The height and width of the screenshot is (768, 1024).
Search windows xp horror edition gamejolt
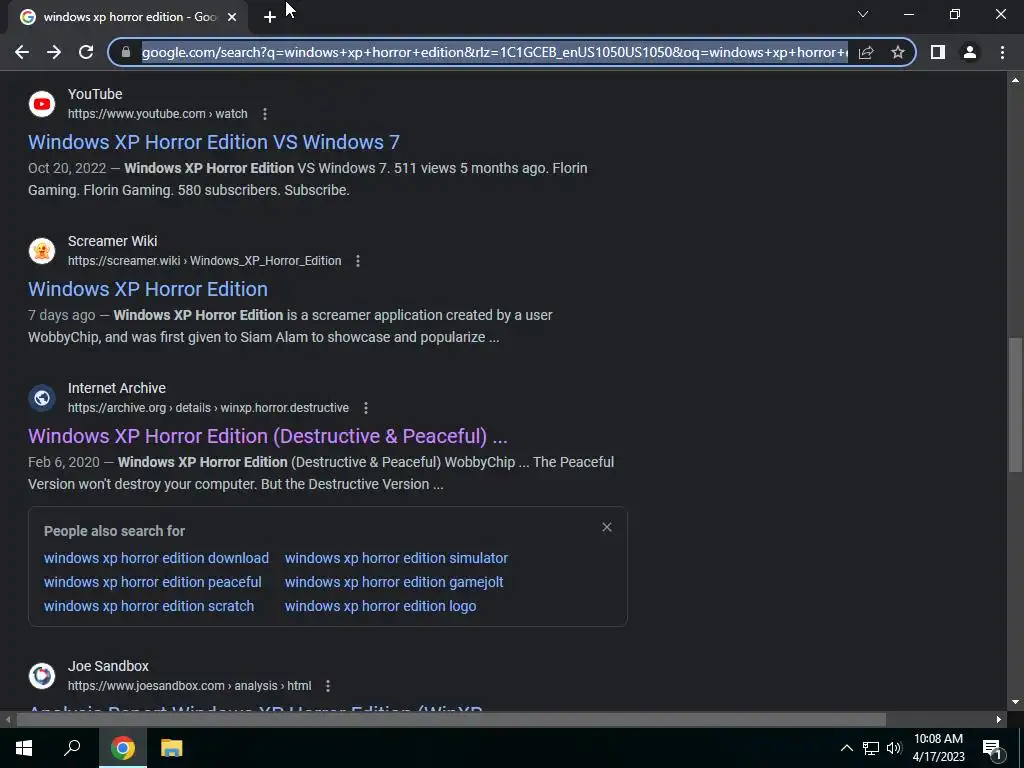pos(394,582)
